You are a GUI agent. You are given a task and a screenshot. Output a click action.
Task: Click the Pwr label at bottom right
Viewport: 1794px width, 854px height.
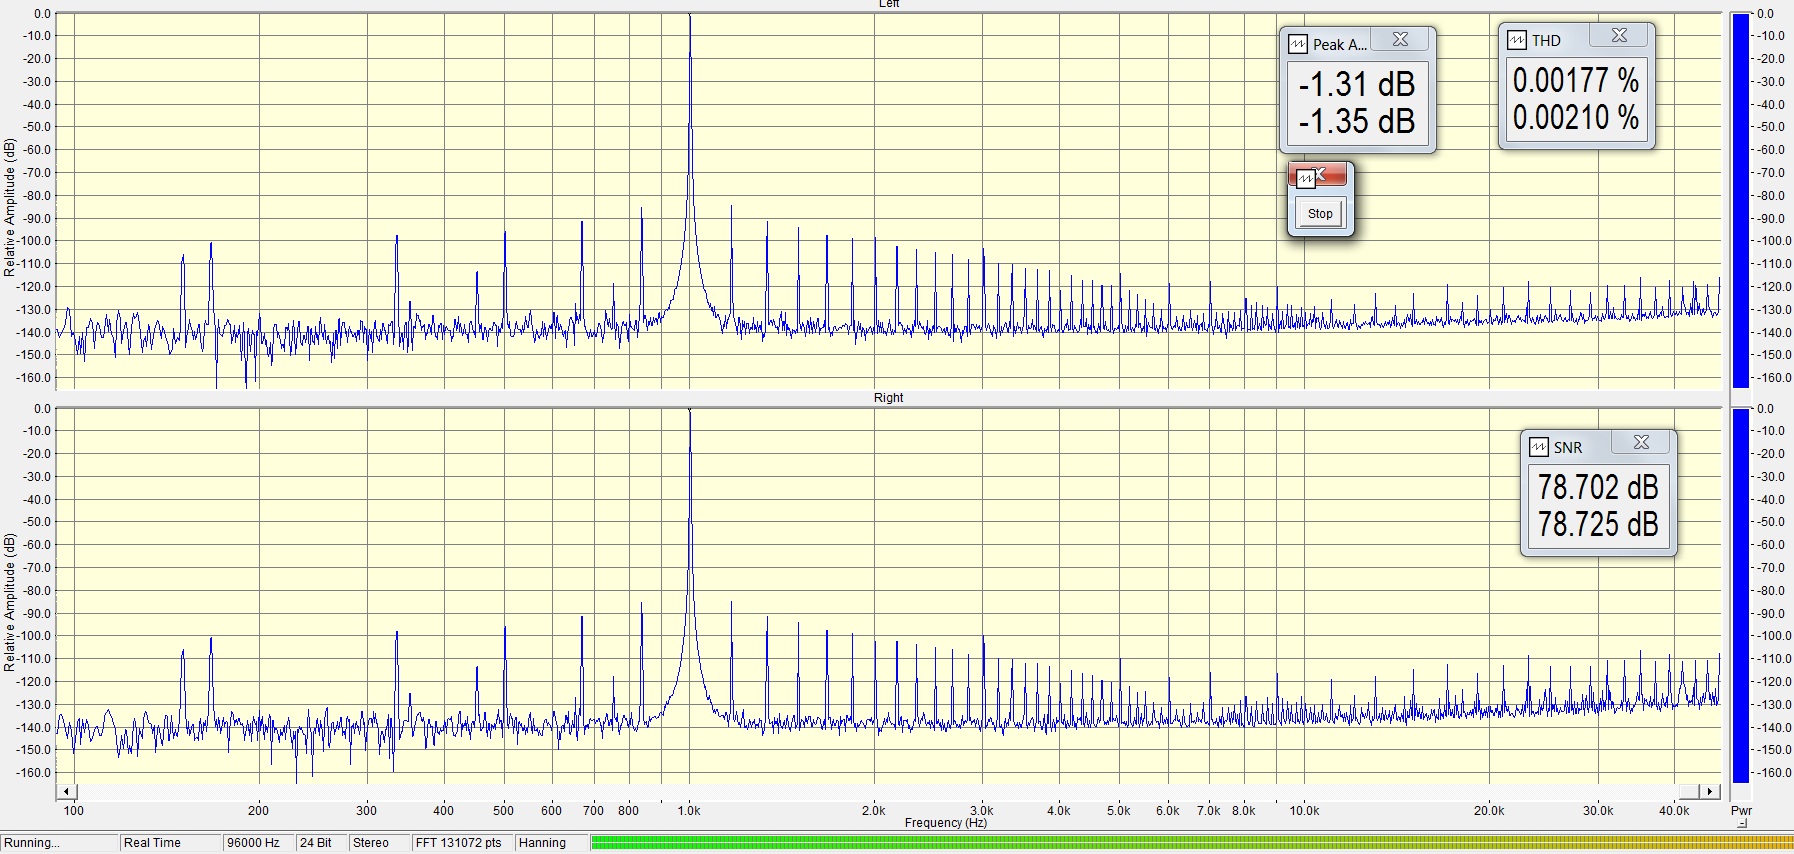(x=1741, y=811)
